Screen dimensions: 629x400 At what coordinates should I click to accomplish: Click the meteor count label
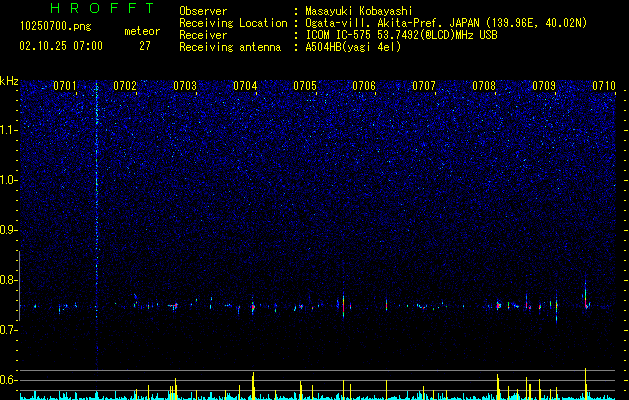point(142,31)
